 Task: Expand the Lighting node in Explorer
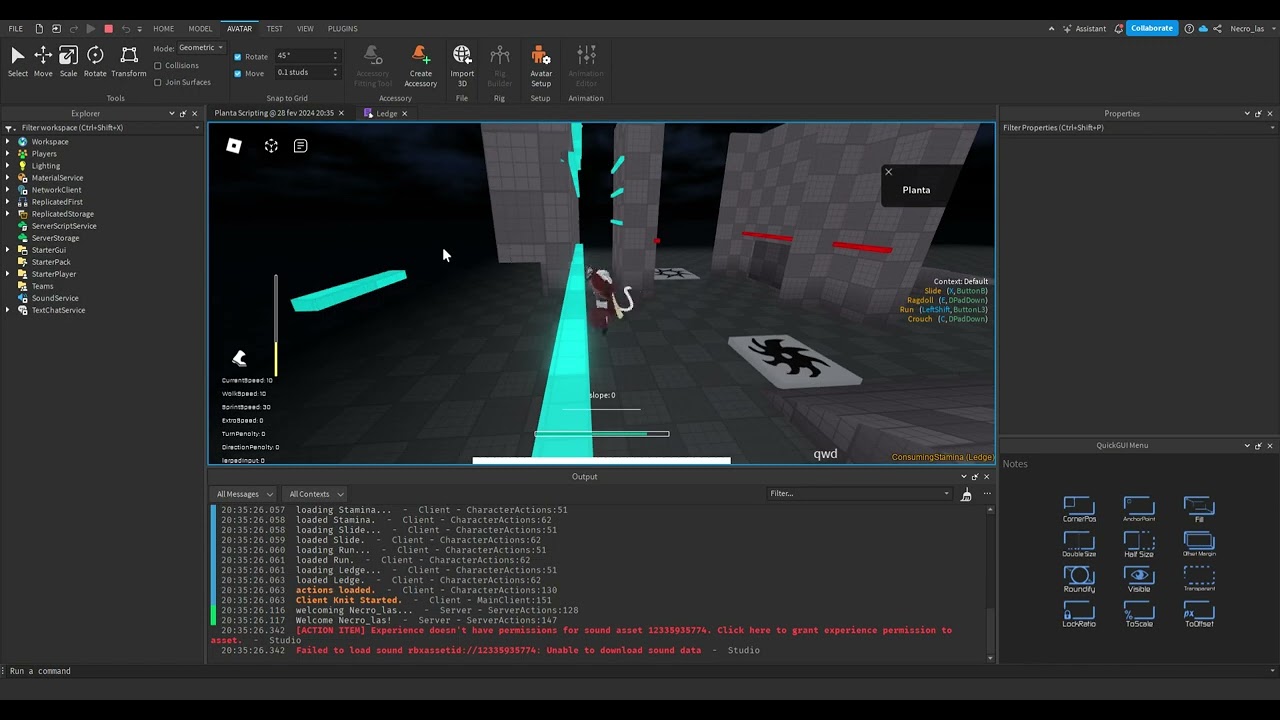[x=8, y=166]
